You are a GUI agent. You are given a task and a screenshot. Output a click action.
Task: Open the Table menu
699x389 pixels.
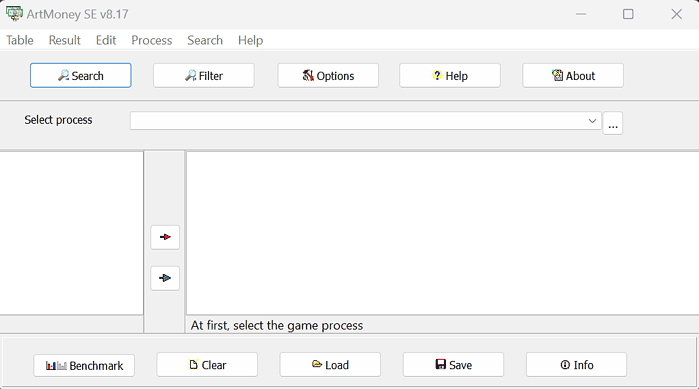point(20,40)
